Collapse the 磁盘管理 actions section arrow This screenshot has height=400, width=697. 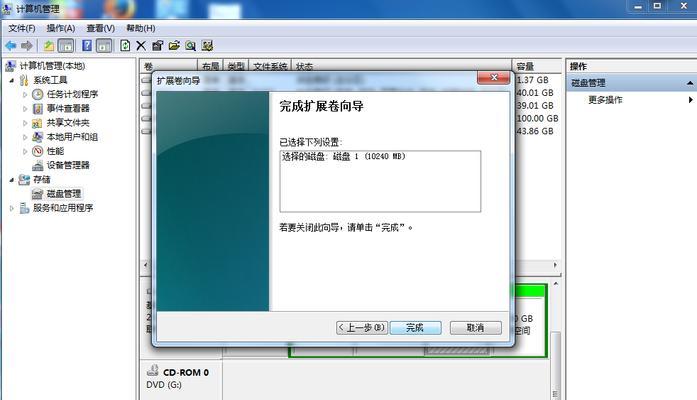tap(689, 83)
